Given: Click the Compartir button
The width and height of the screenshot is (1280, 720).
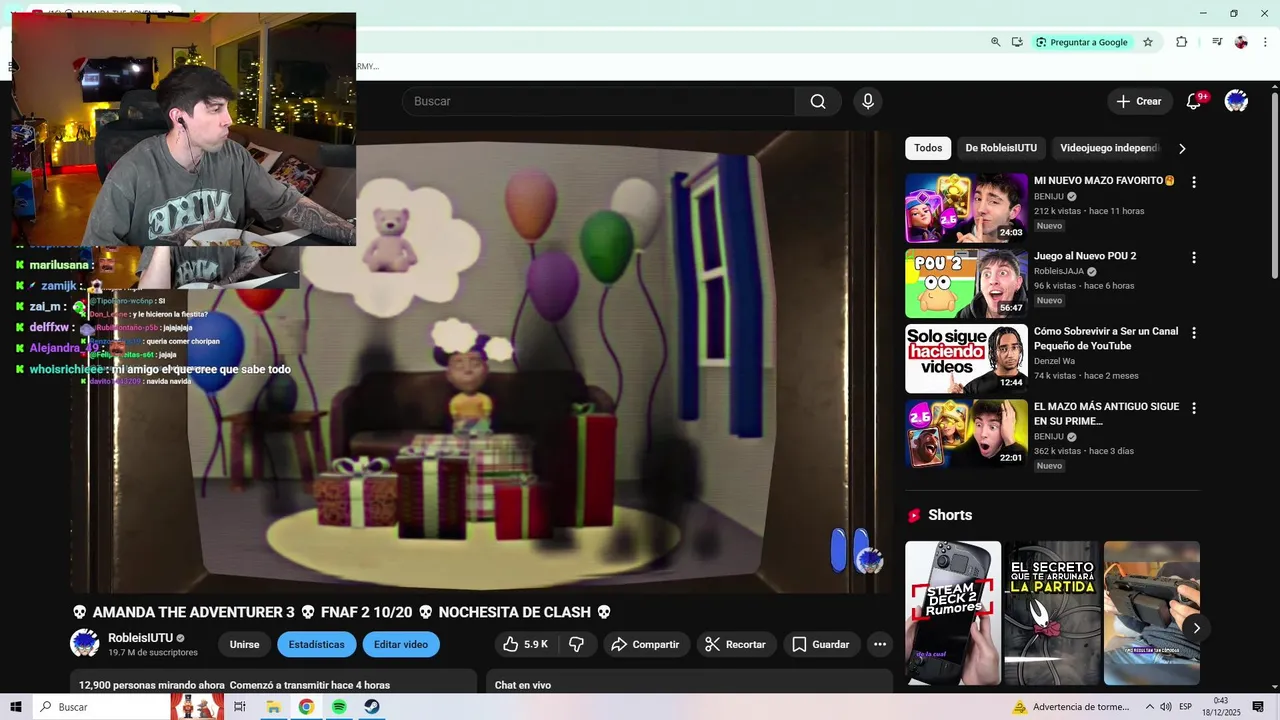Looking at the screenshot, I should [x=645, y=644].
